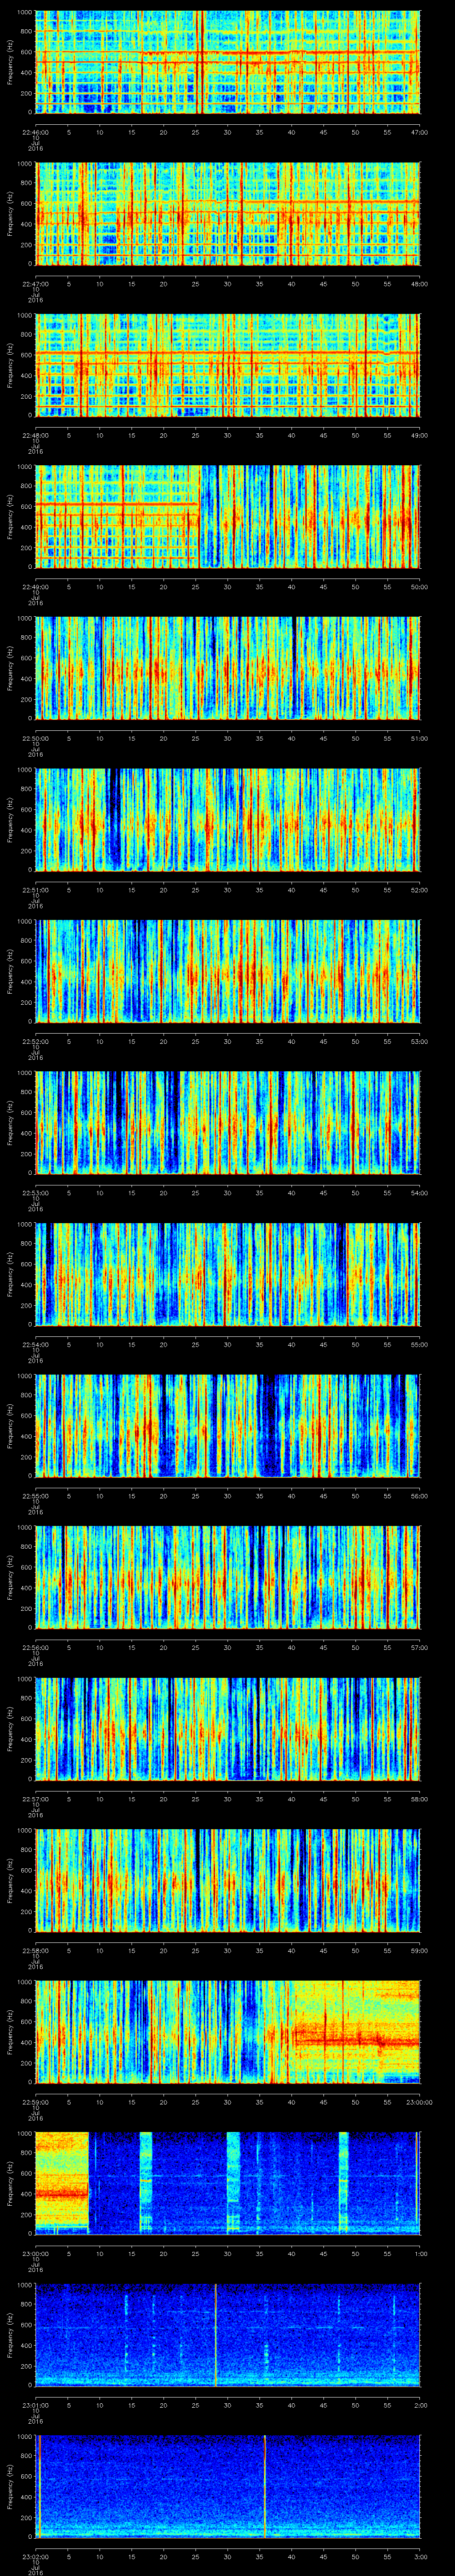Click the spectrogram panel starting at 22:57:00
455x2576 pixels.
tap(228, 1729)
